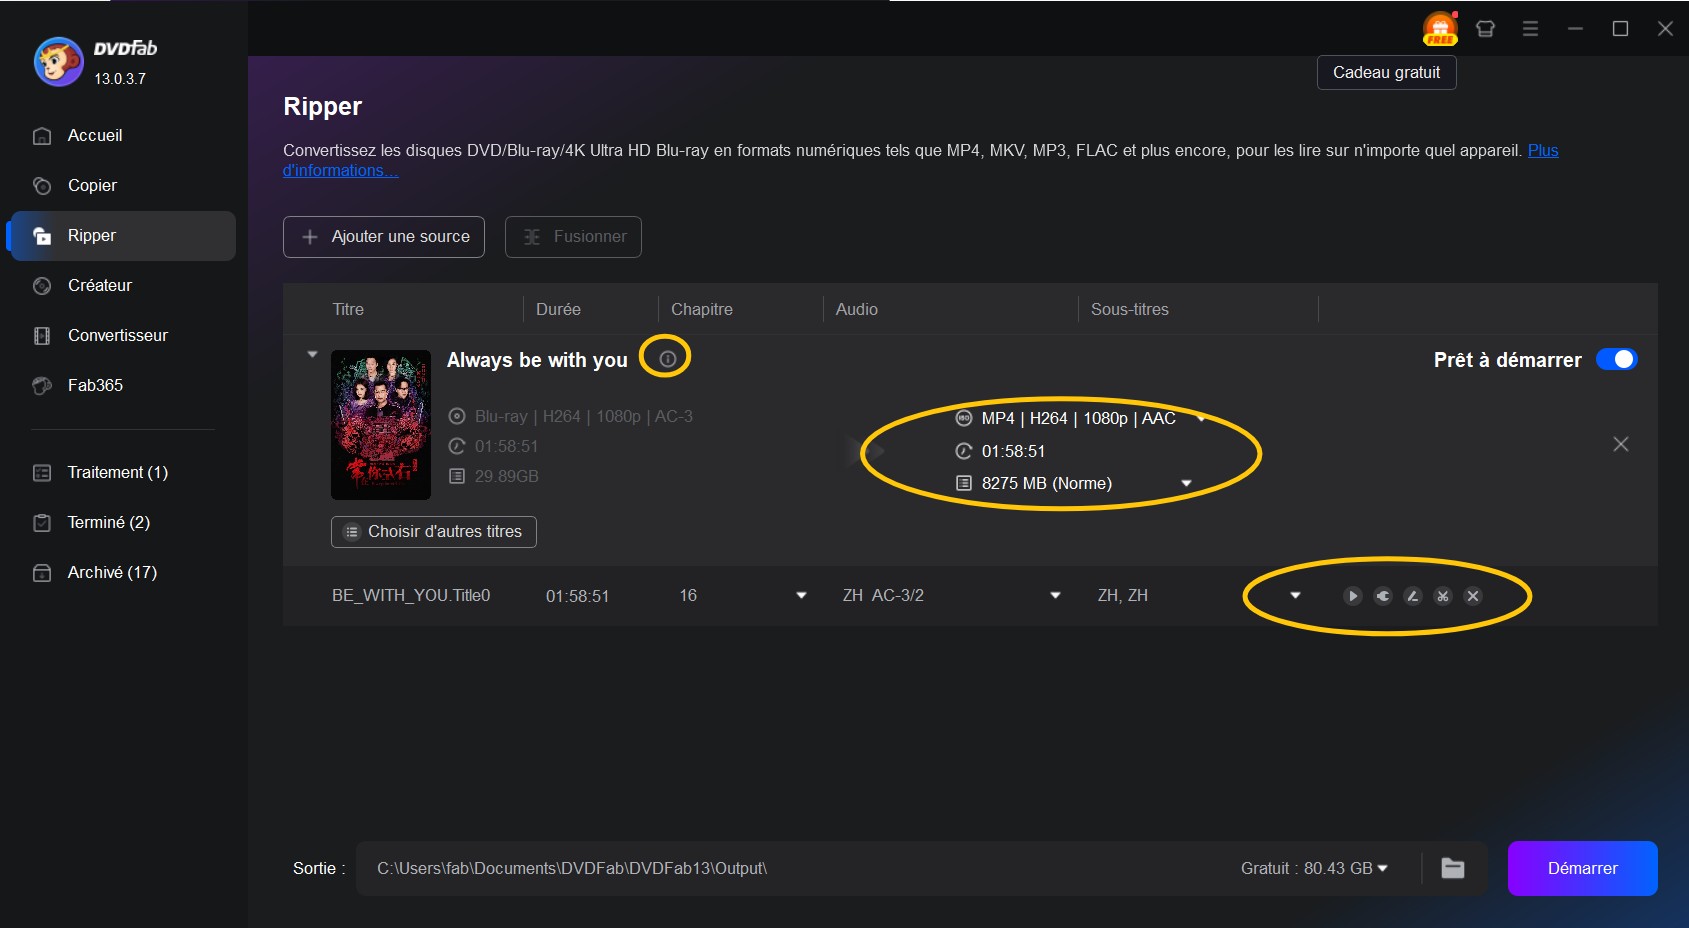Click the Titre column header
The image size is (1689, 928).
pos(348,310)
